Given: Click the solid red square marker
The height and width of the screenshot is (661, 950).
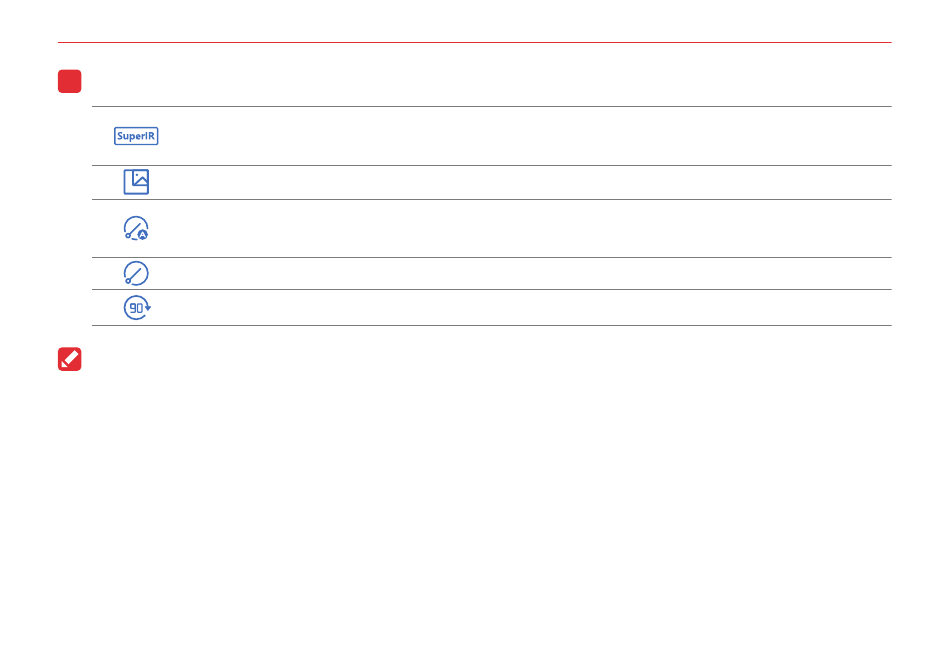Looking at the screenshot, I should (70, 81).
